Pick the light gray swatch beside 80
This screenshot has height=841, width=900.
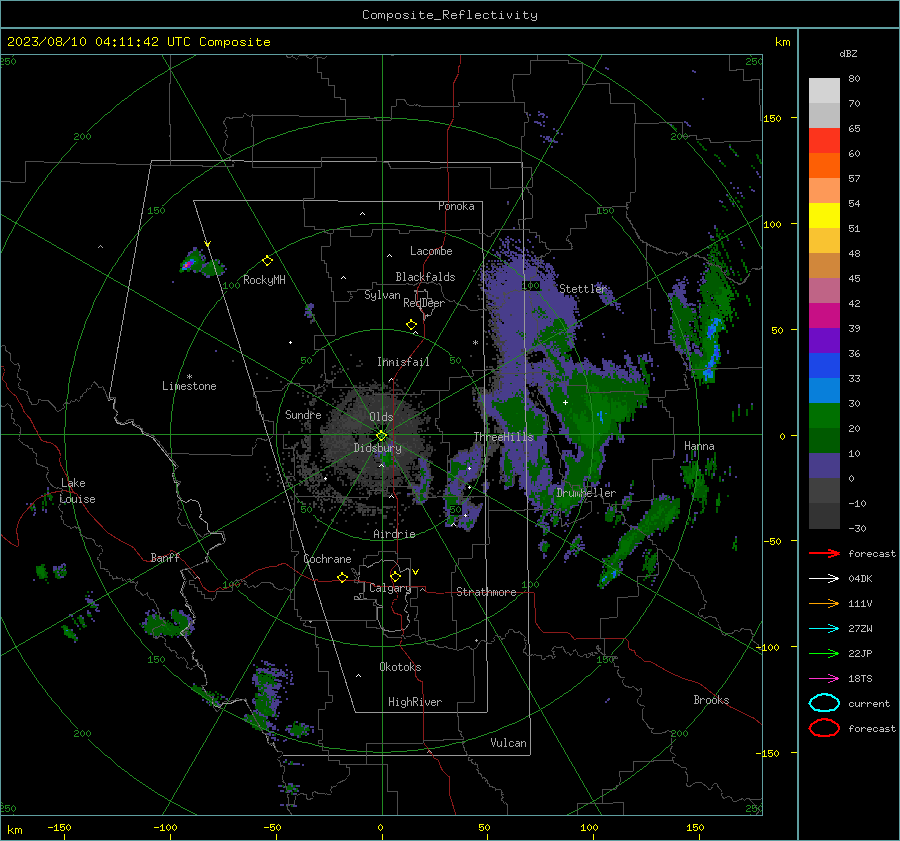click(x=824, y=91)
